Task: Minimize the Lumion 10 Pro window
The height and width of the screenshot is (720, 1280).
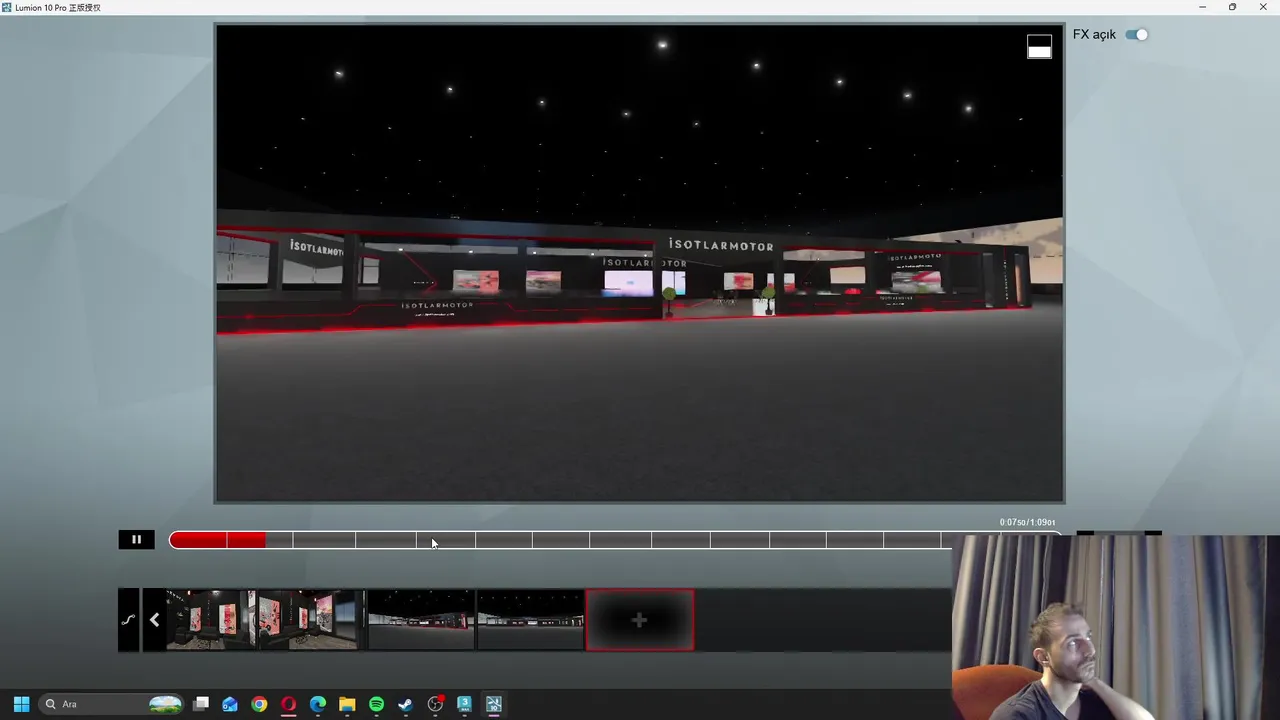Action: click(1202, 7)
